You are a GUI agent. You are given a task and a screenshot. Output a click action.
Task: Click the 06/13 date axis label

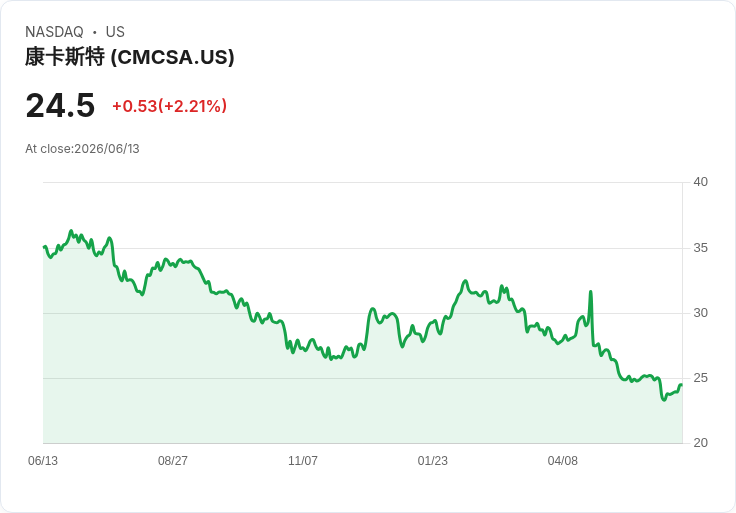tap(43, 461)
